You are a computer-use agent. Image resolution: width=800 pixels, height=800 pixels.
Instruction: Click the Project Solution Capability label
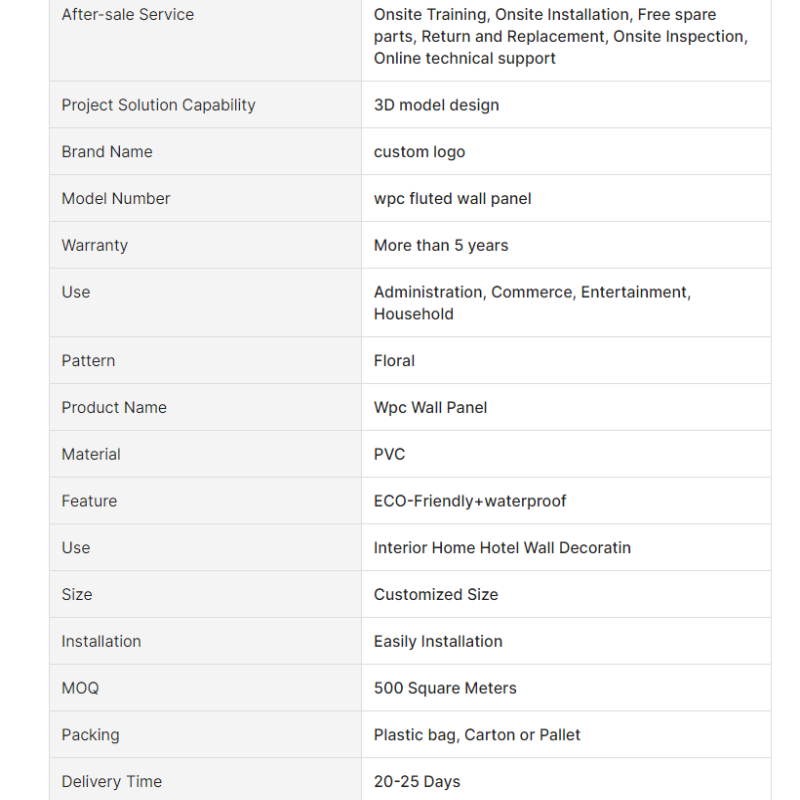click(158, 105)
